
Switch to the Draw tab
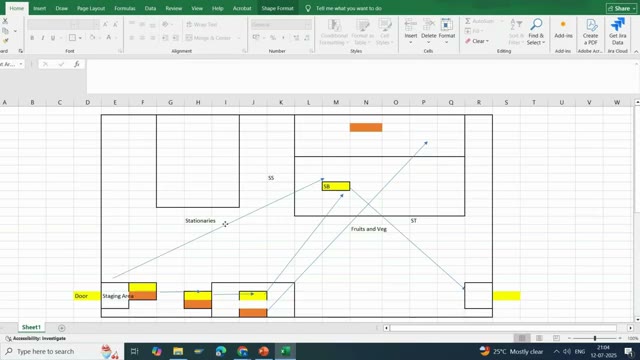(62, 8)
